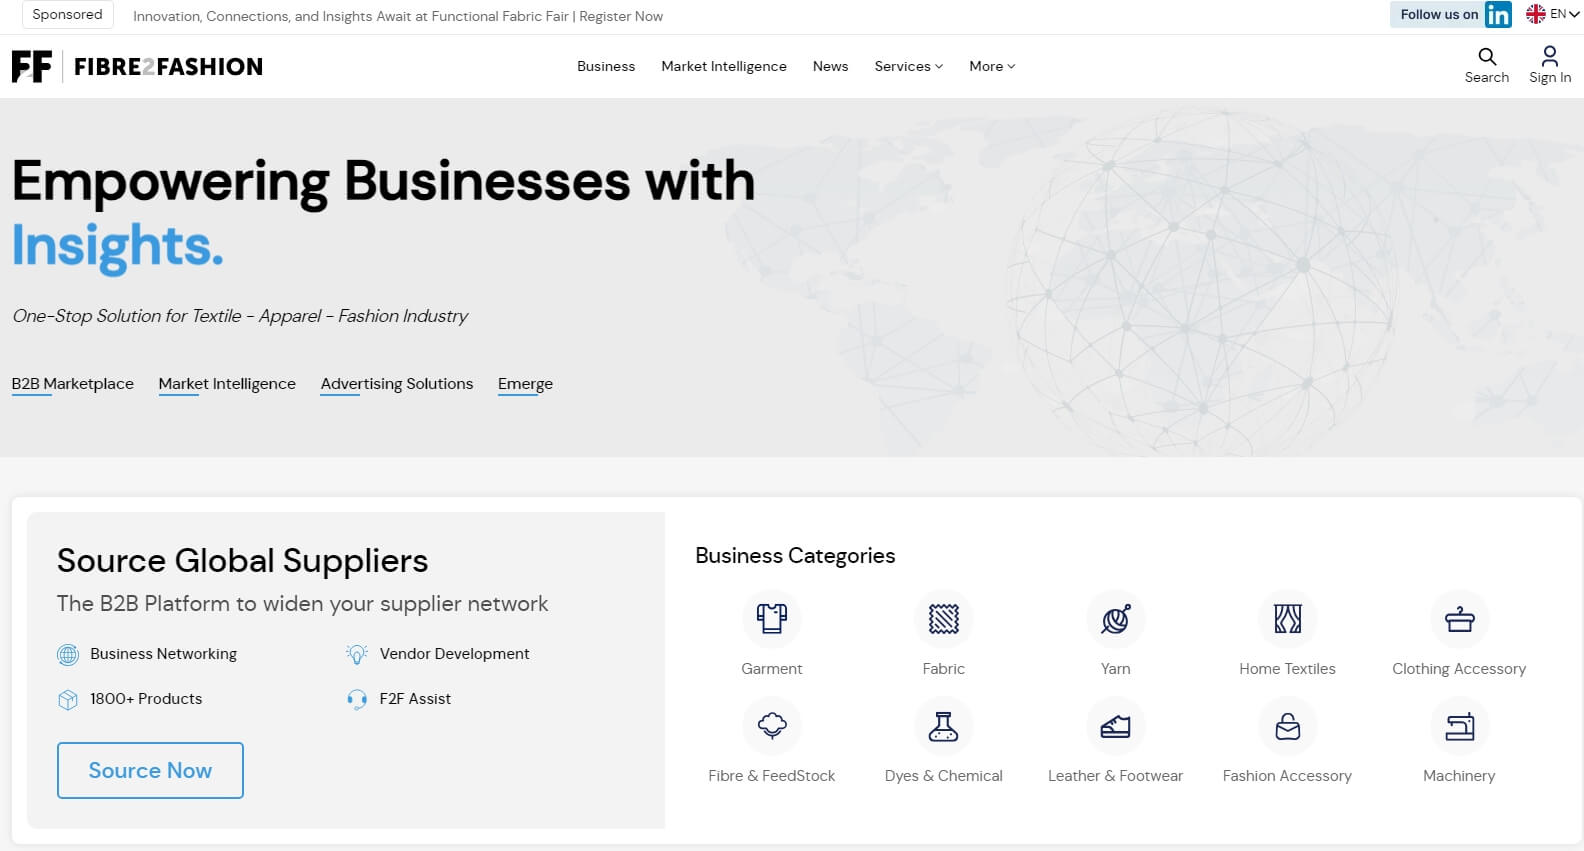The image size is (1584, 851).
Task: Open the Fashion Accessory handbag icon
Action: pos(1287,726)
